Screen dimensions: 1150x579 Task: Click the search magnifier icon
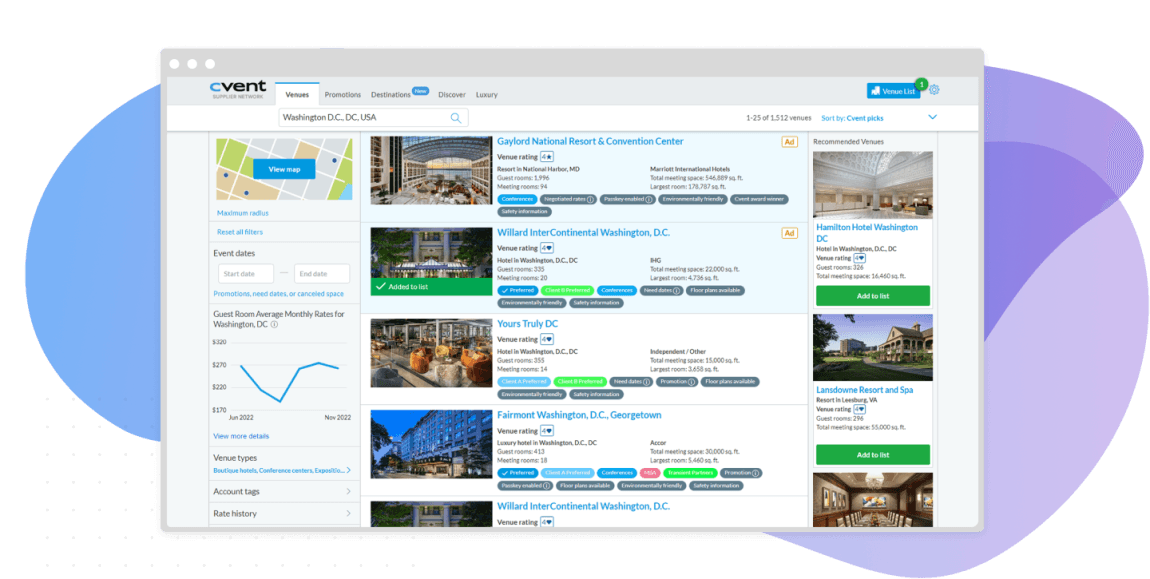point(456,118)
